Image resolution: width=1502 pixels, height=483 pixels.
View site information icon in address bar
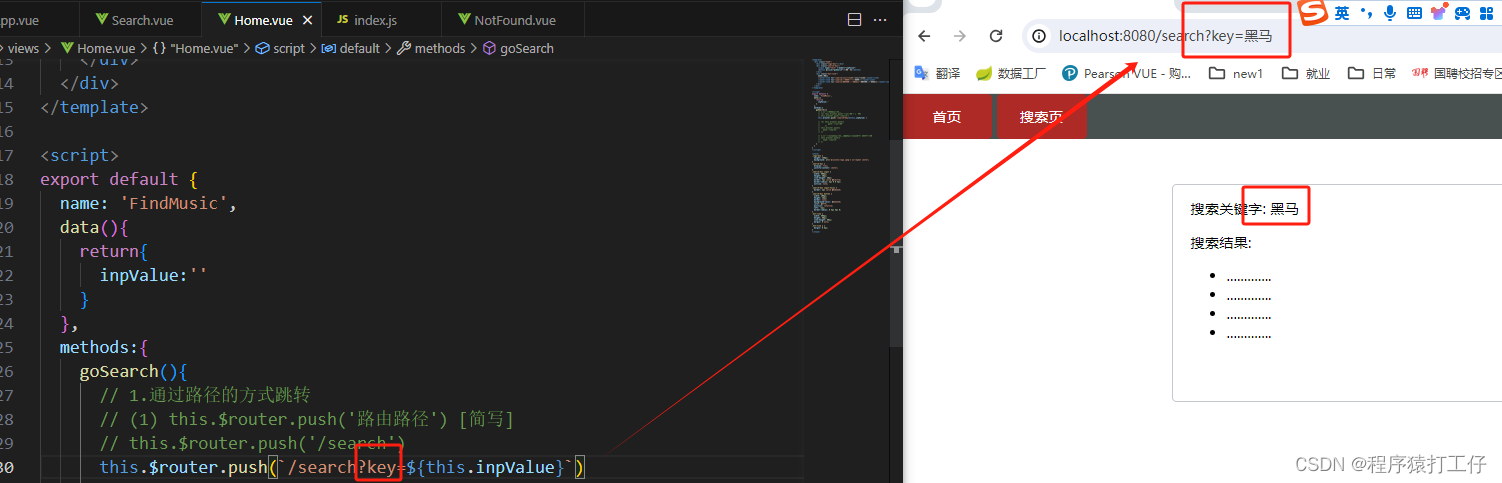1039,36
